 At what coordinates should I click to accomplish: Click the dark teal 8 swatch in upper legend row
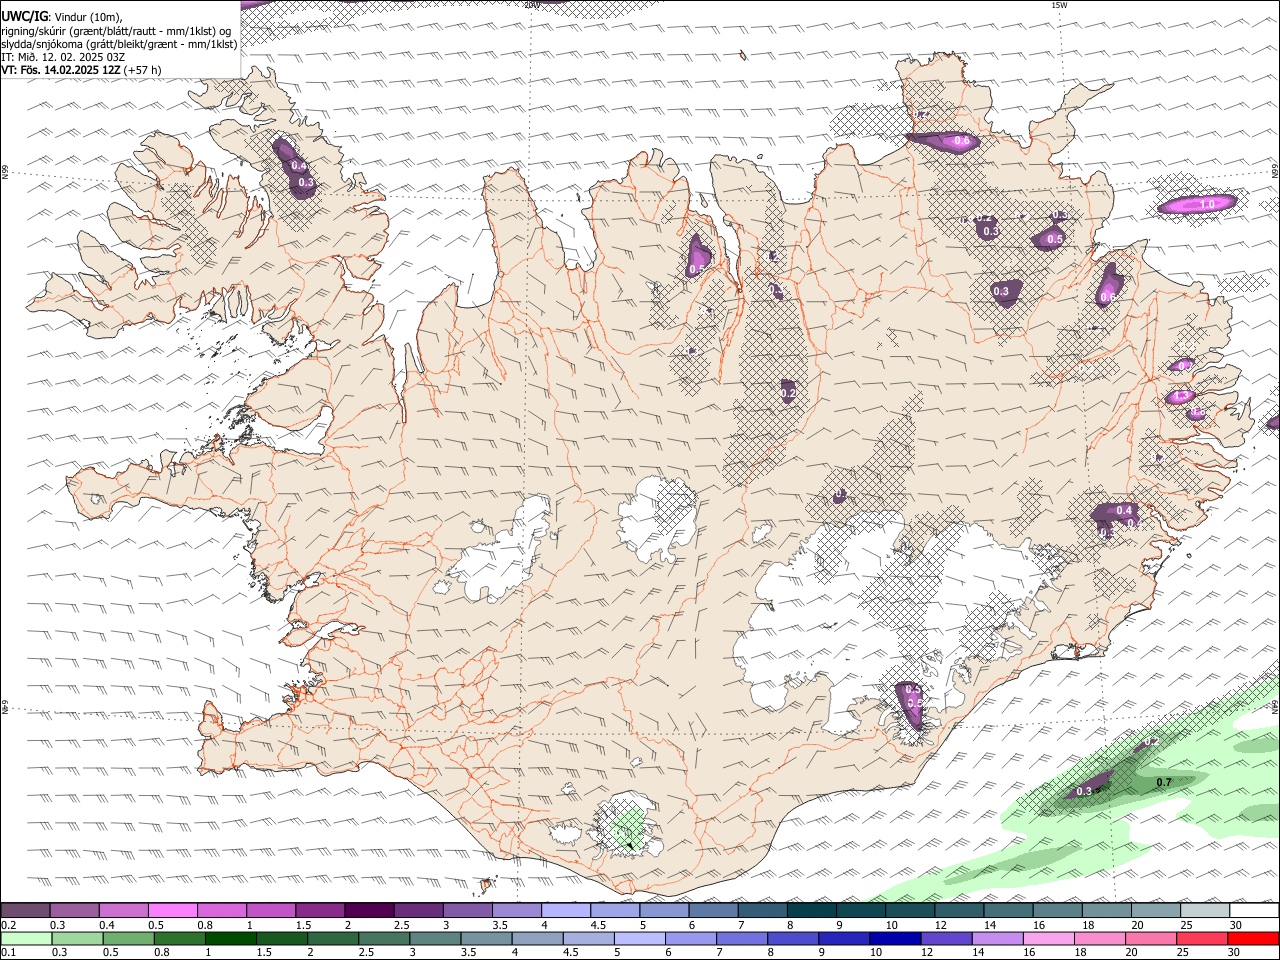click(812, 911)
